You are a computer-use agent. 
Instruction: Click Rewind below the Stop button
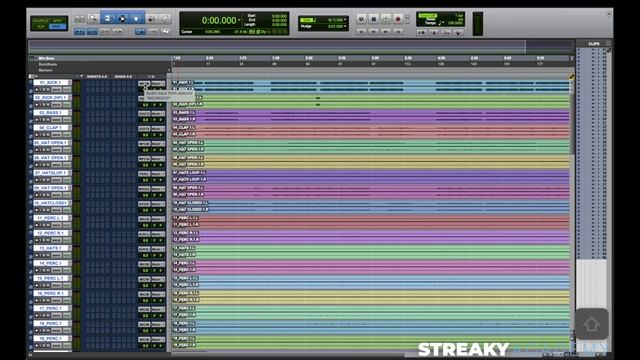373,31
